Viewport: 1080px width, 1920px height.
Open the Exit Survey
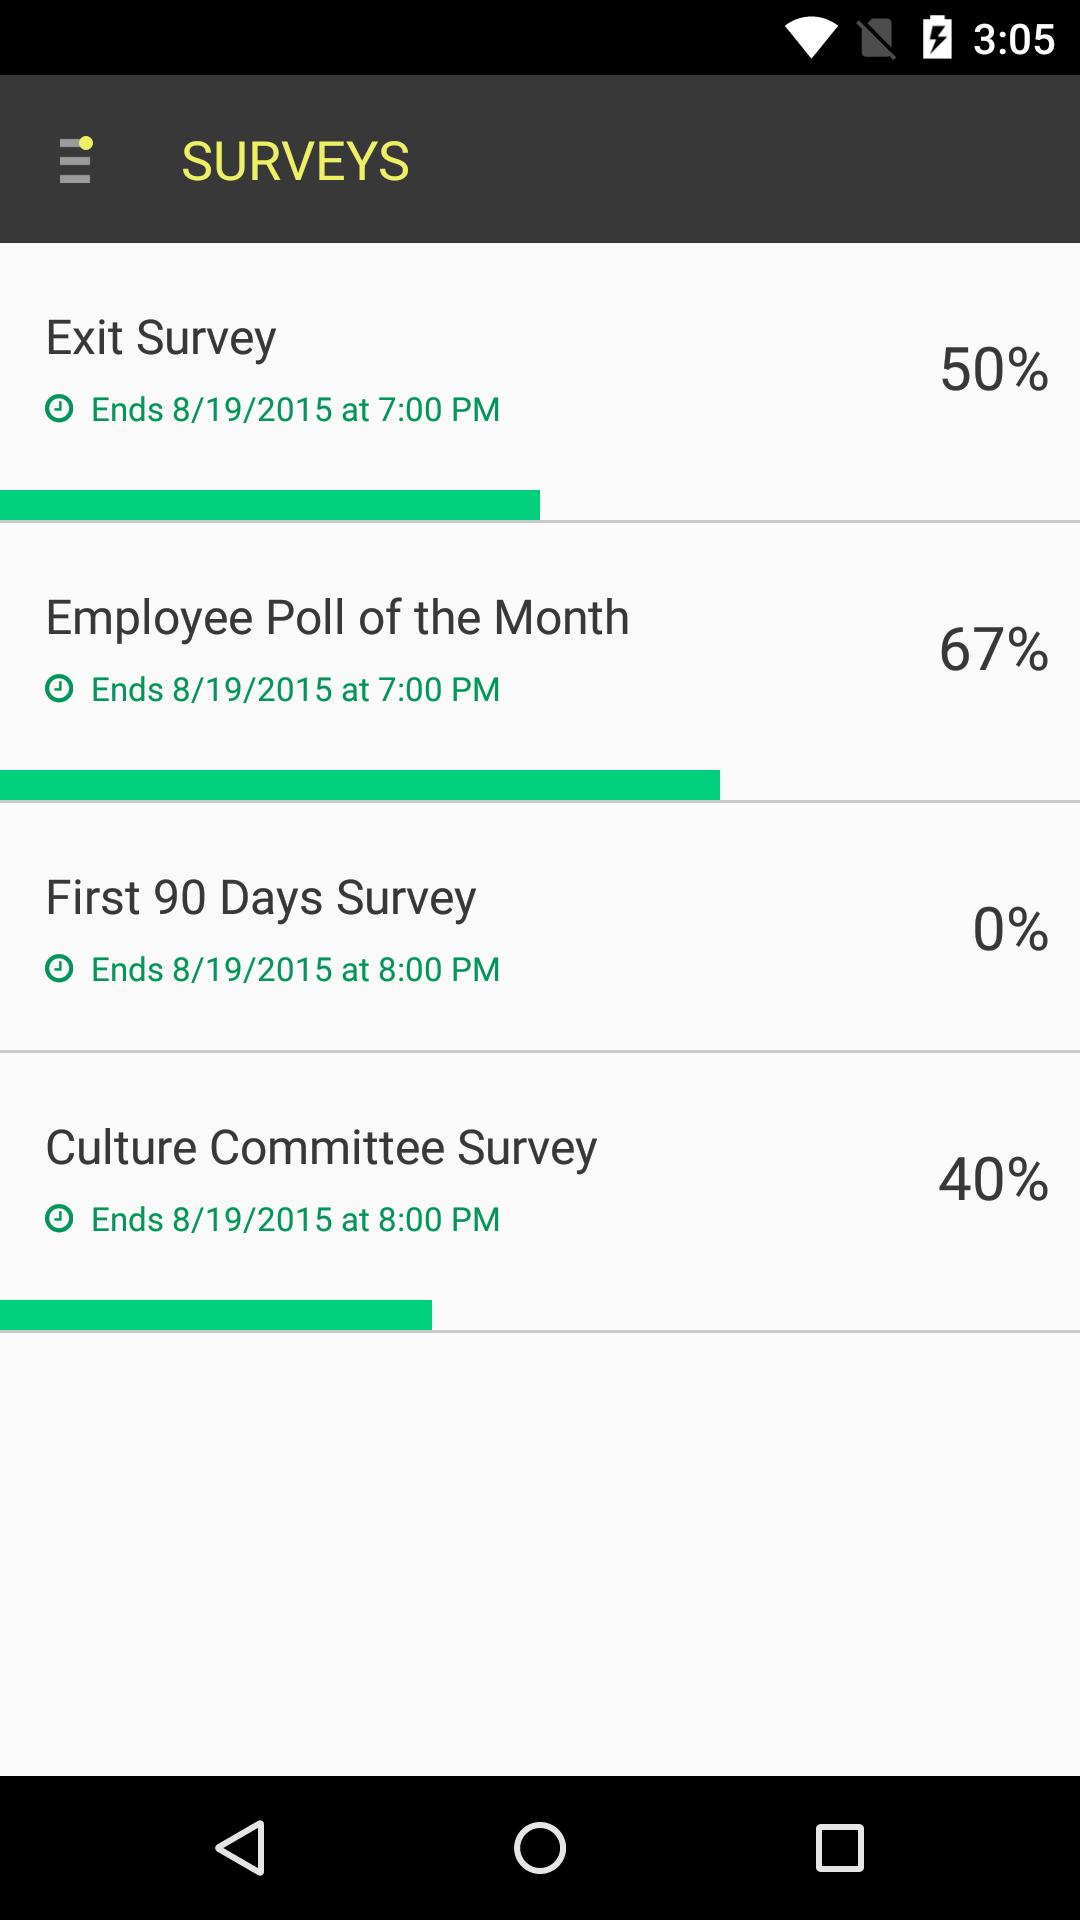pyautogui.click(x=161, y=338)
